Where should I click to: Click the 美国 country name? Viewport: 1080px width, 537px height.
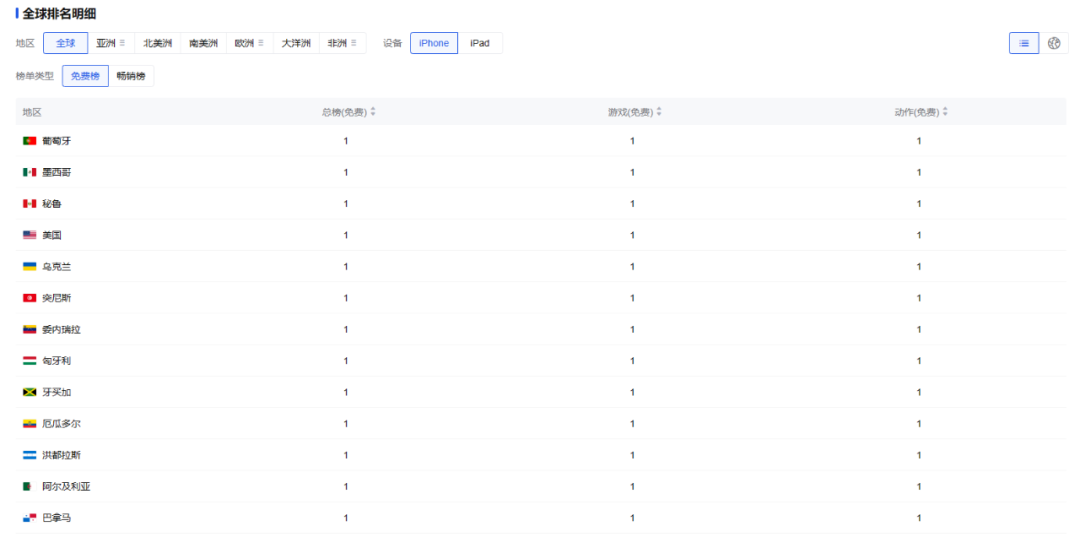(x=52, y=235)
